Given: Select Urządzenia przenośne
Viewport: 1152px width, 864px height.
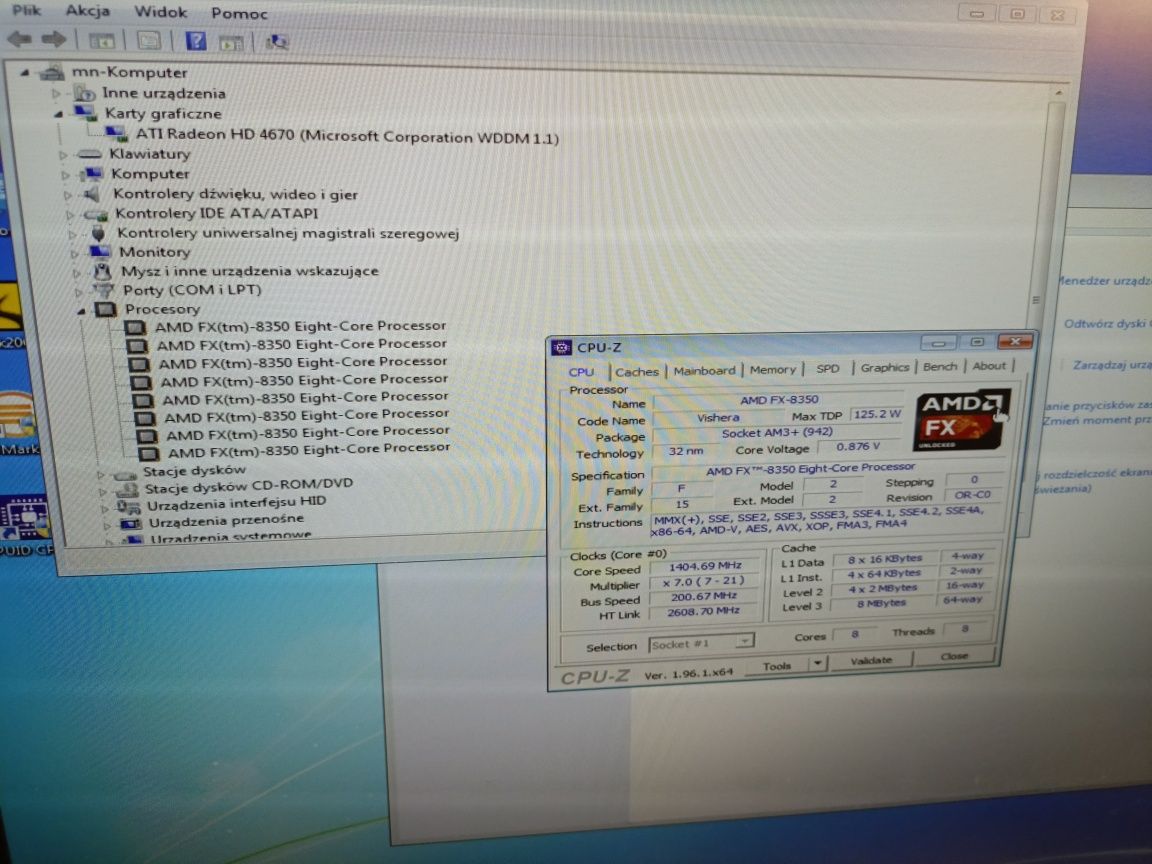Looking at the screenshot, I should pyautogui.click(x=226, y=521).
